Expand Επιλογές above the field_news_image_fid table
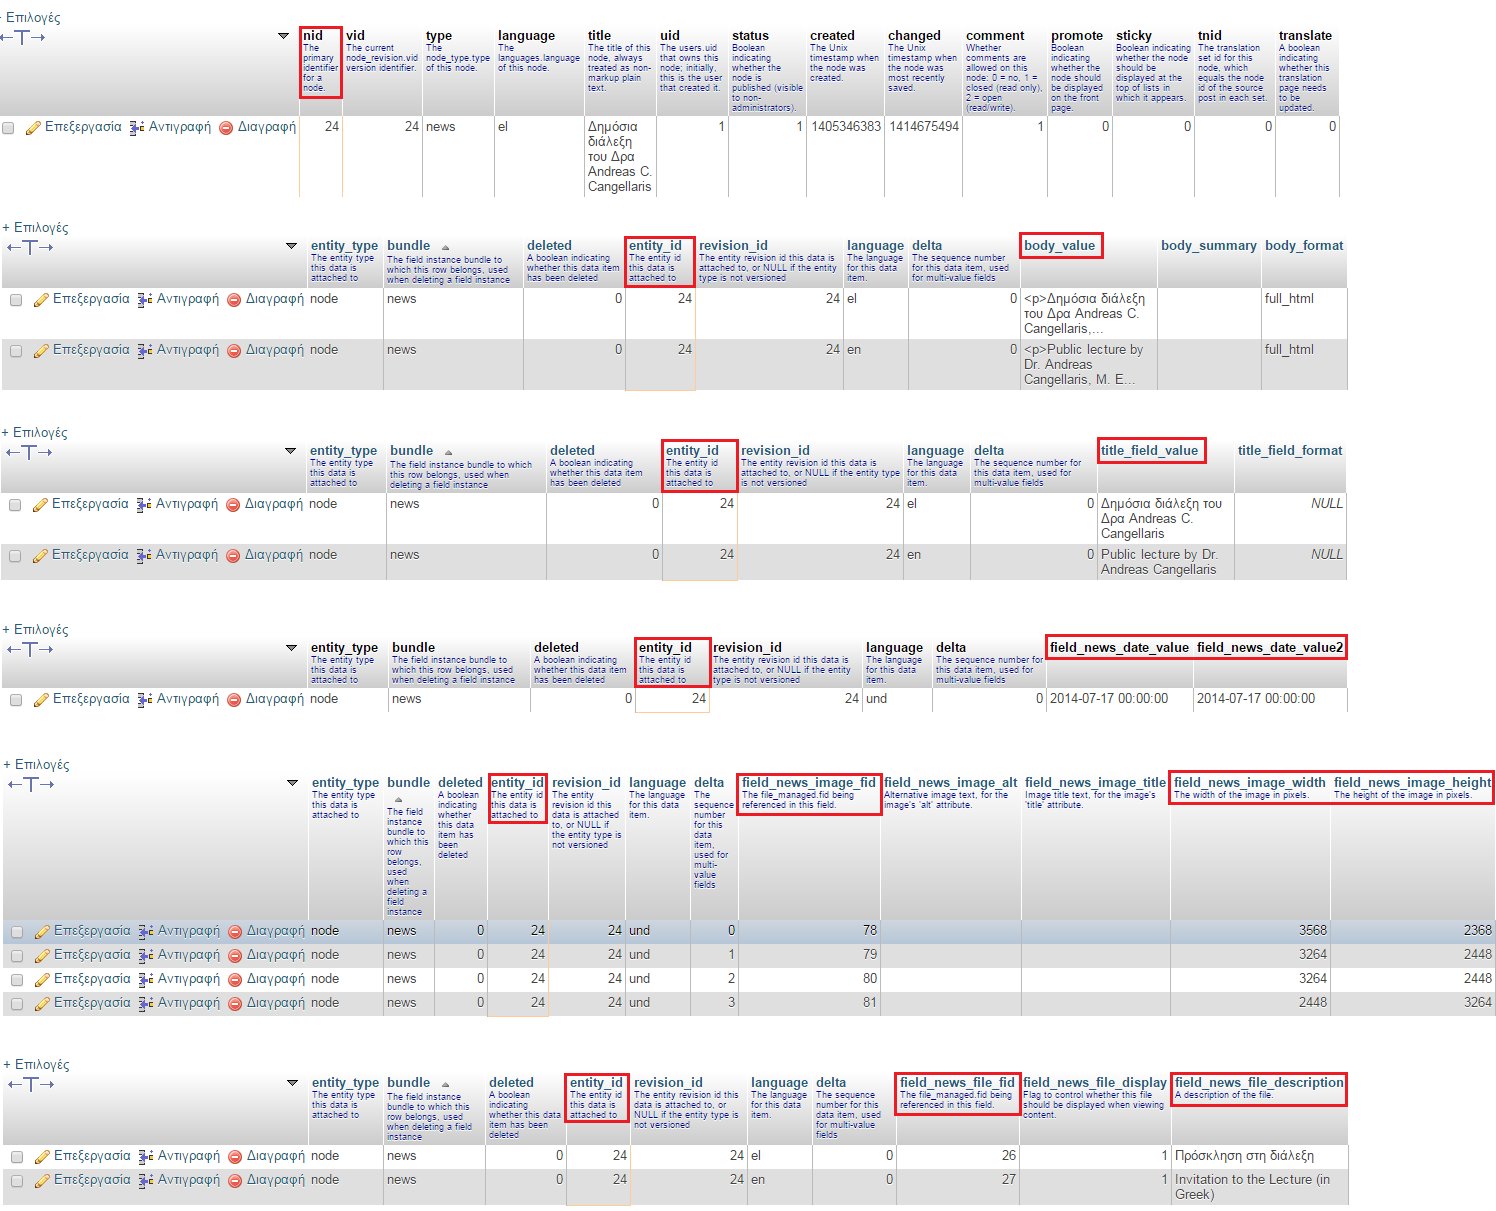This screenshot has width=1496, height=1211. pyautogui.click(x=36, y=764)
